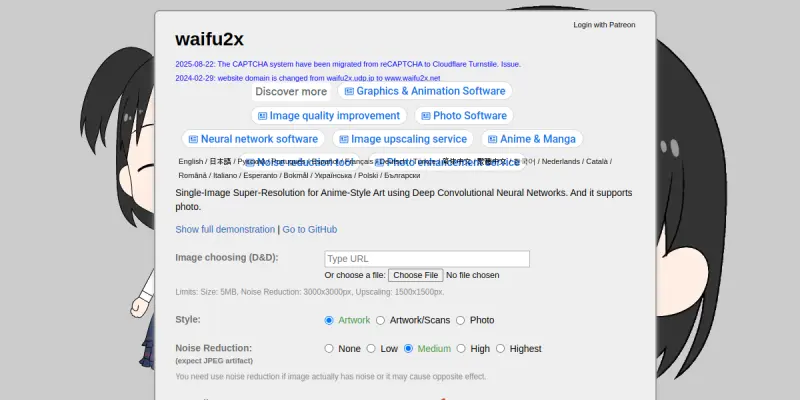Click the 'Style:' label
Screen dimensions: 800x400
click(188, 320)
